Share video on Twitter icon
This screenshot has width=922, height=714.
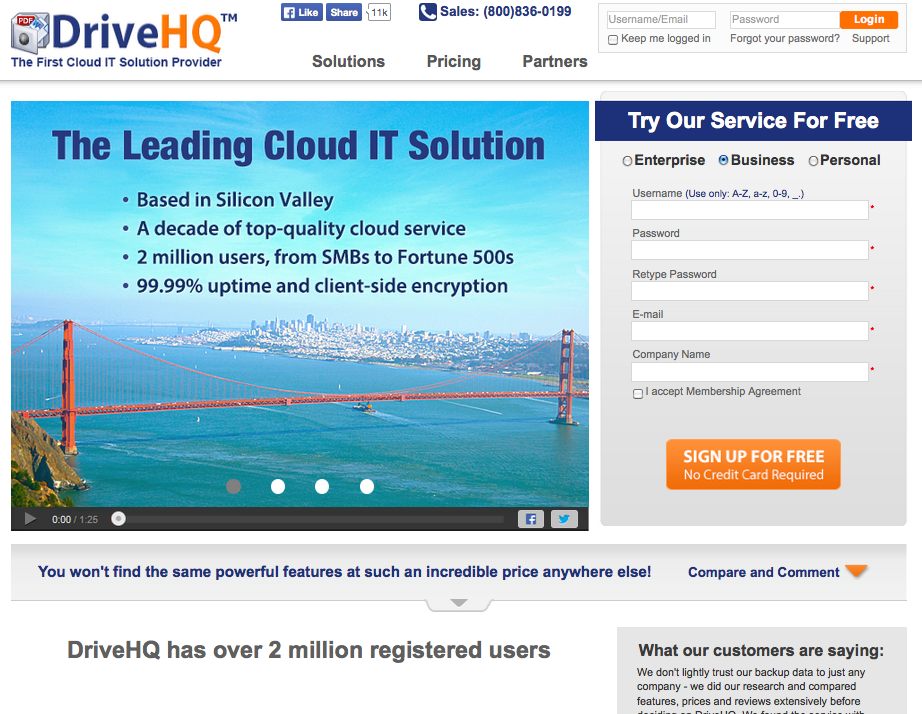pyautogui.click(x=564, y=519)
